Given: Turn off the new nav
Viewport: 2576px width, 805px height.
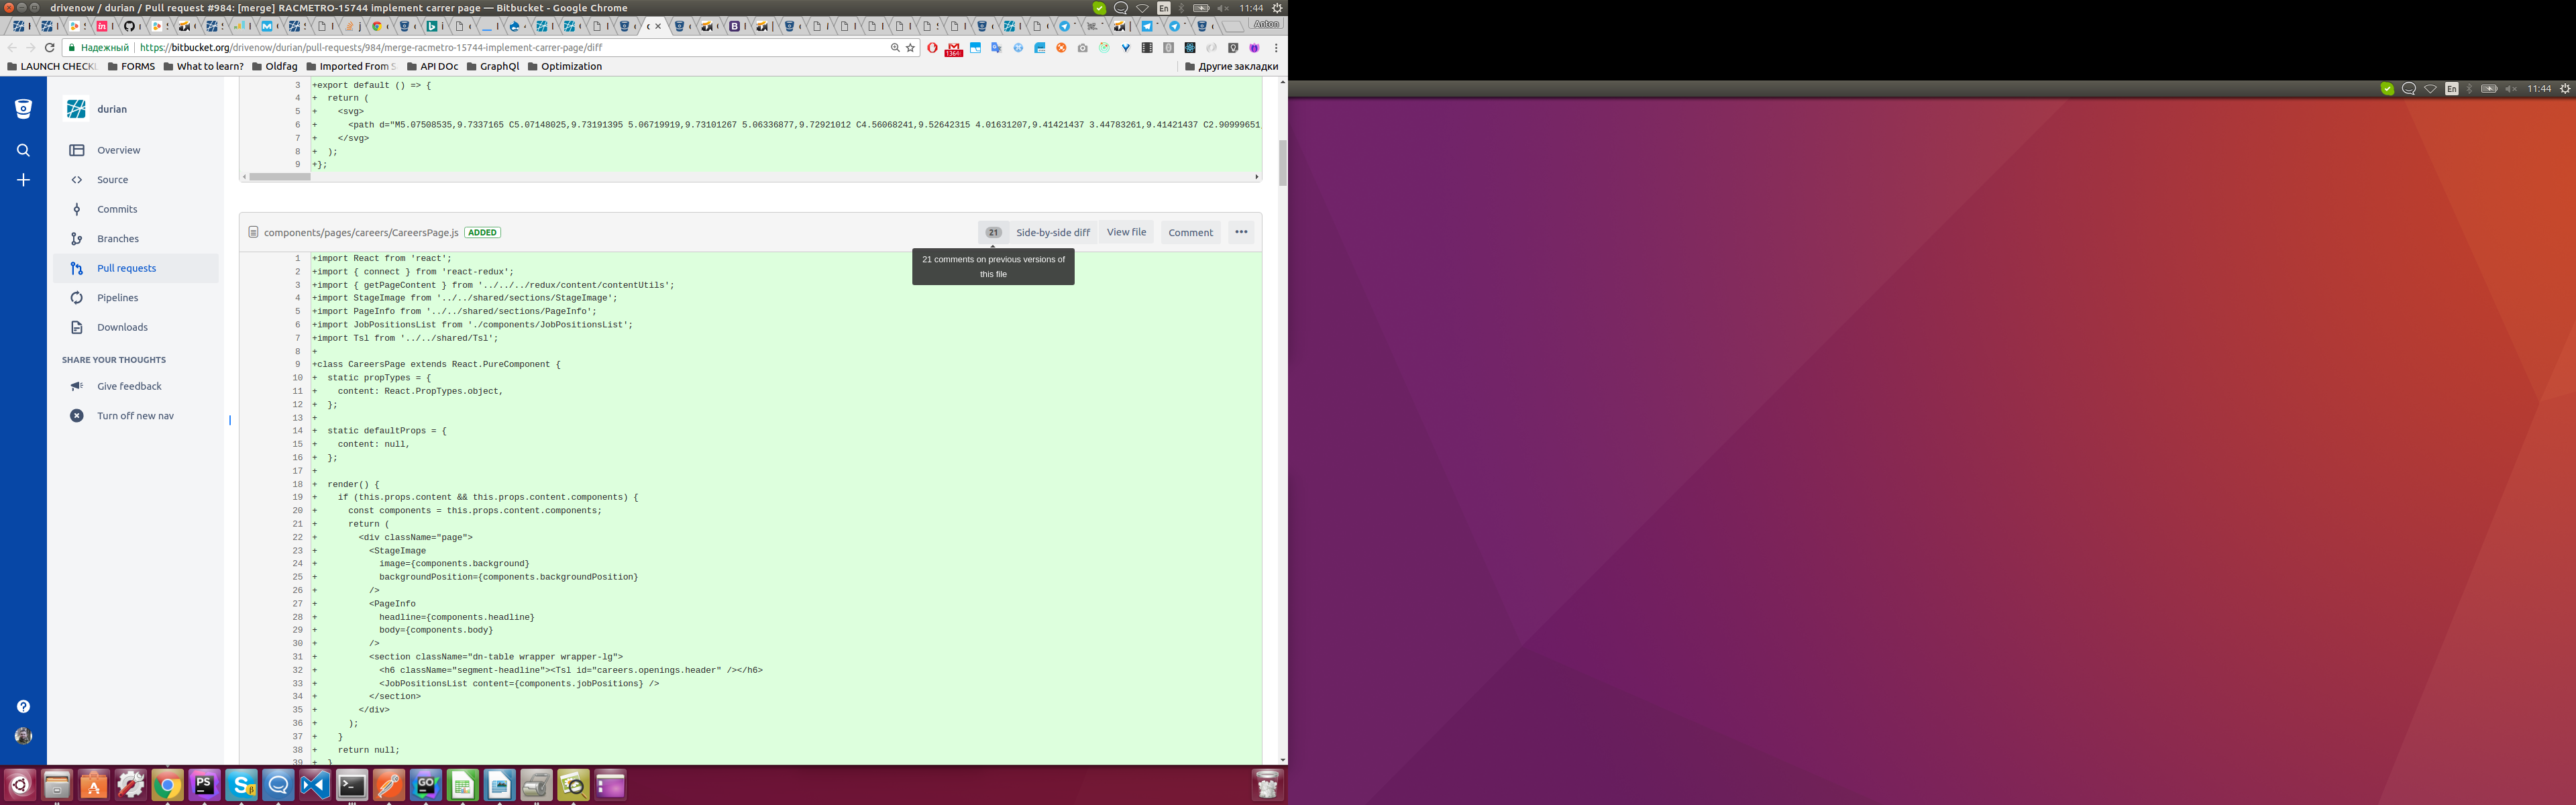Looking at the screenshot, I should click(135, 416).
